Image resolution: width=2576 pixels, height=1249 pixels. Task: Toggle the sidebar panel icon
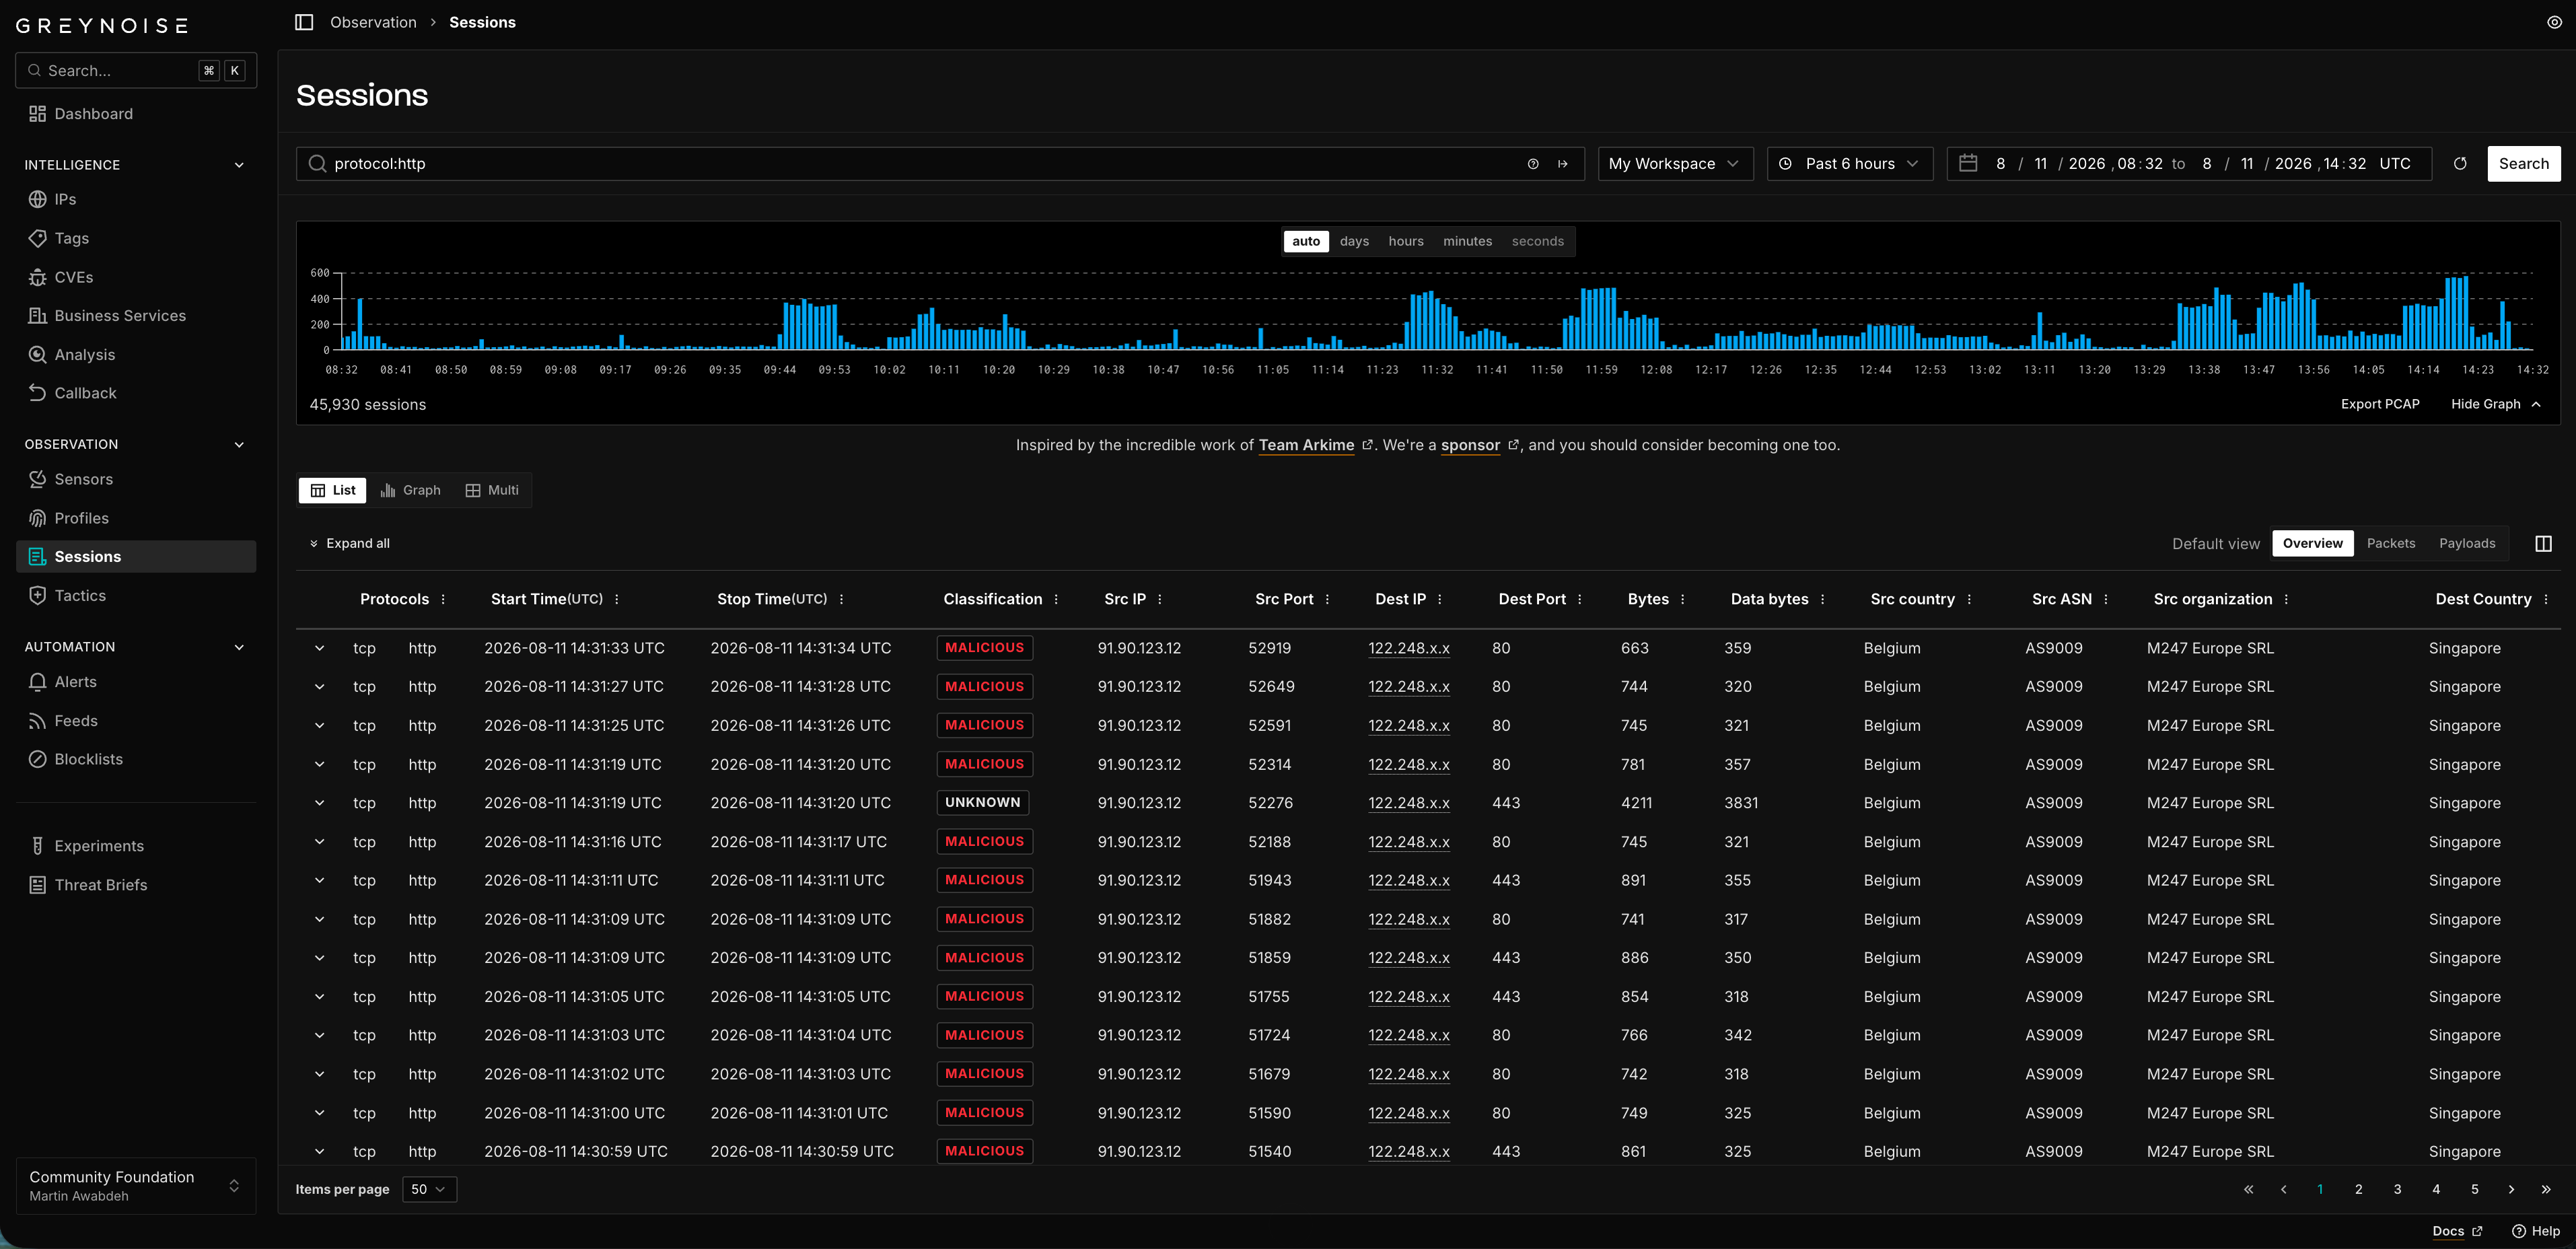pyautogui.click(x=304, y=22)
